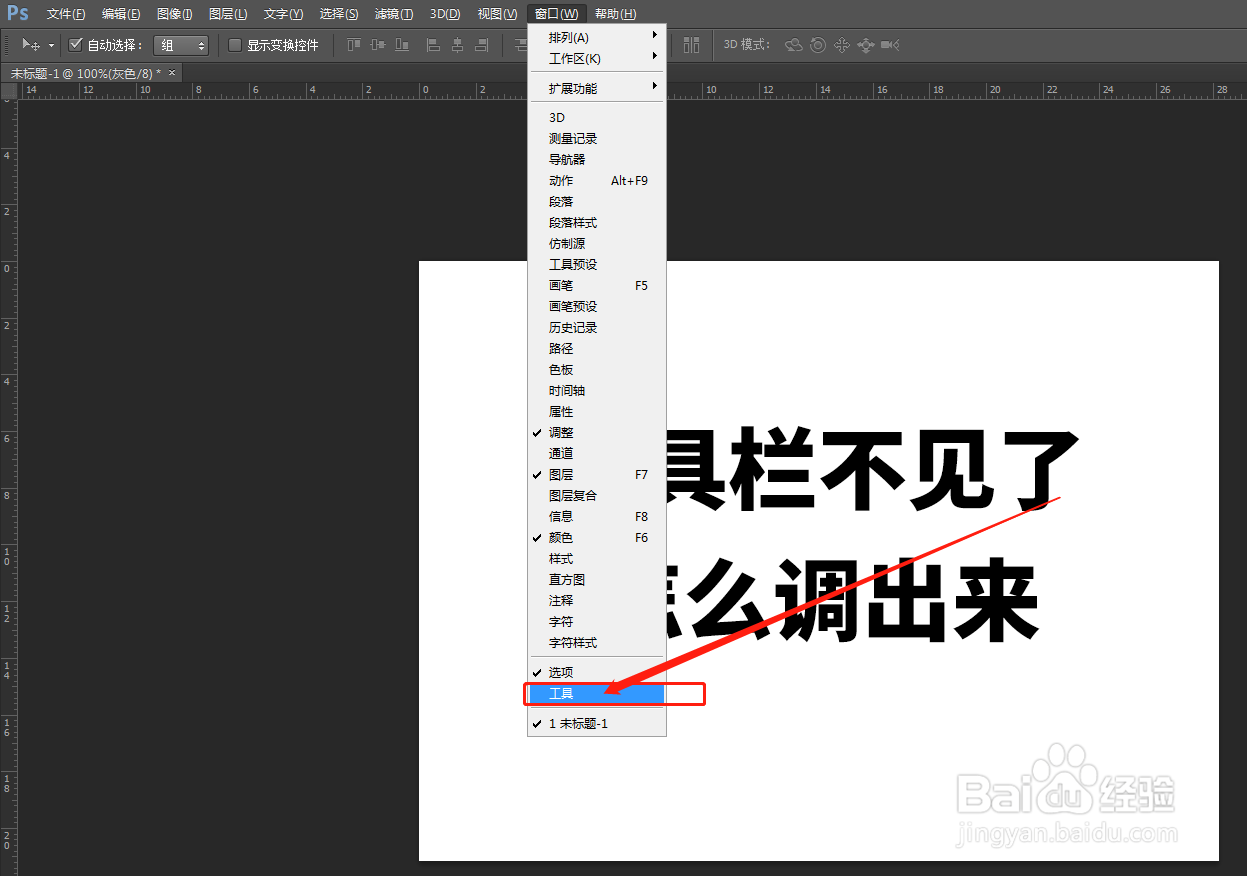This screenshot has height=876, width=1247.
Task: Choose 3D panel in Window menu list
Action: 597,118
